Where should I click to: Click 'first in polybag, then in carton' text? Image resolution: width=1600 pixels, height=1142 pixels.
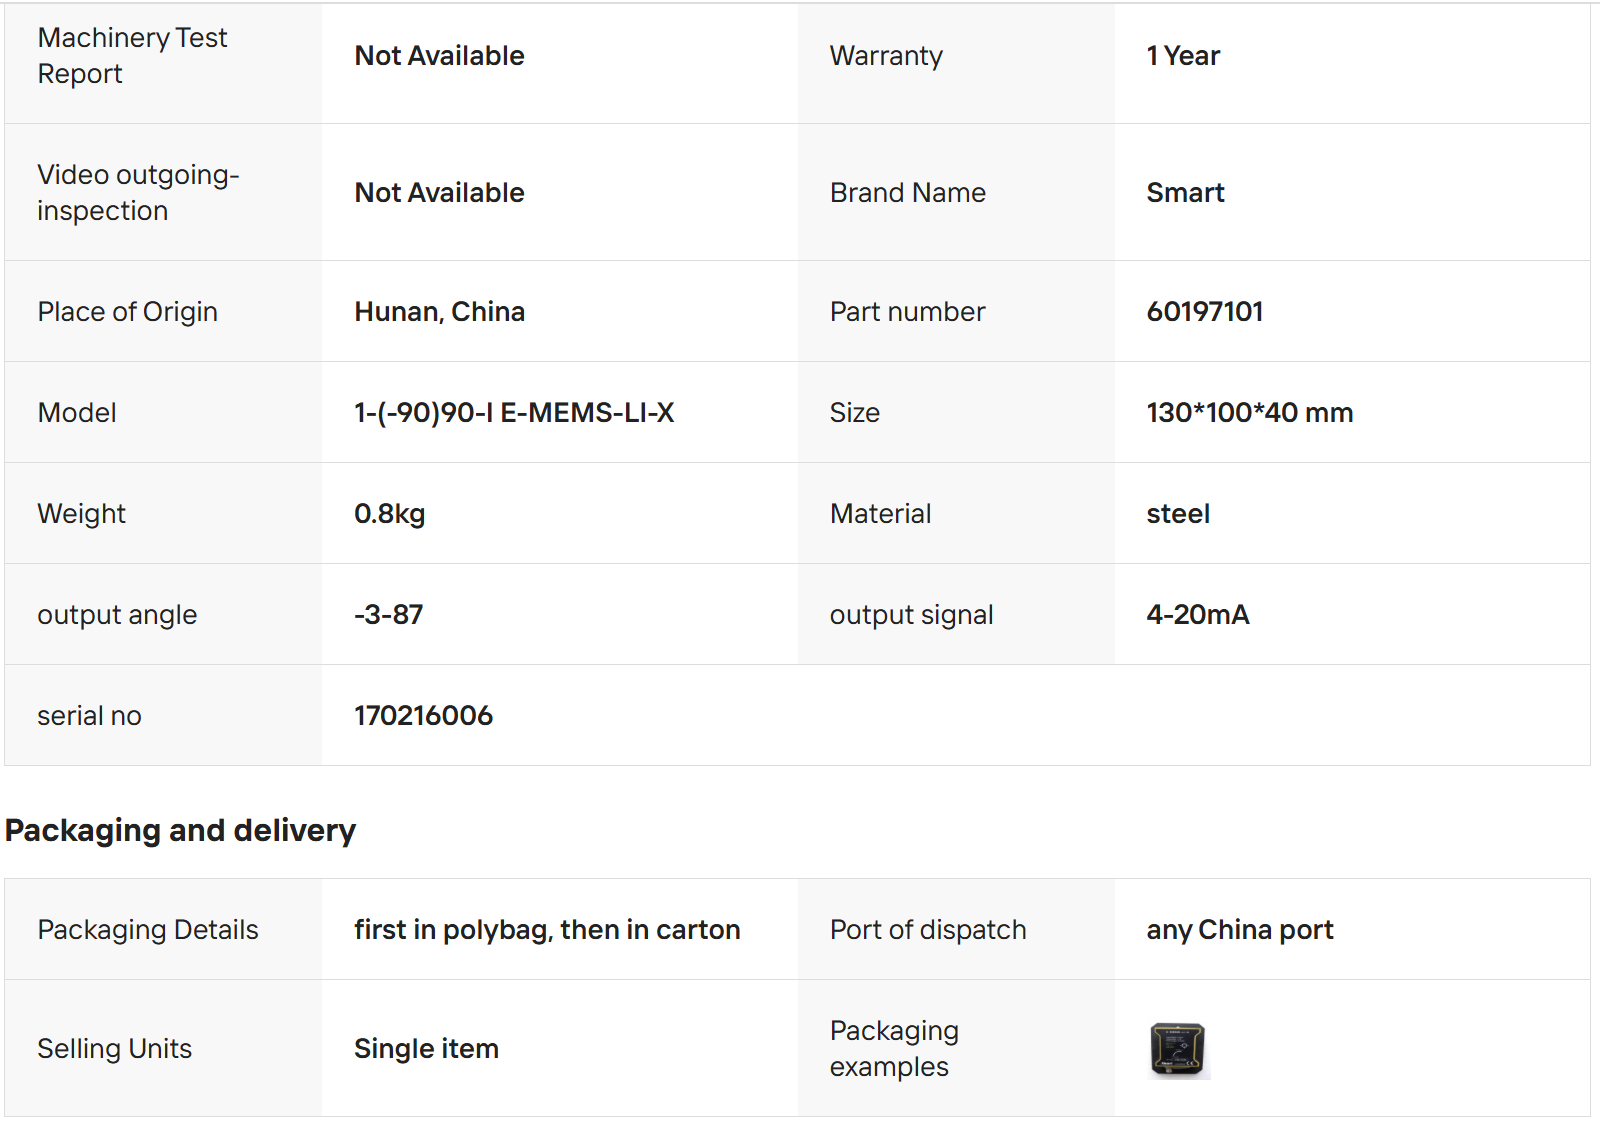(x=547, y=930)
